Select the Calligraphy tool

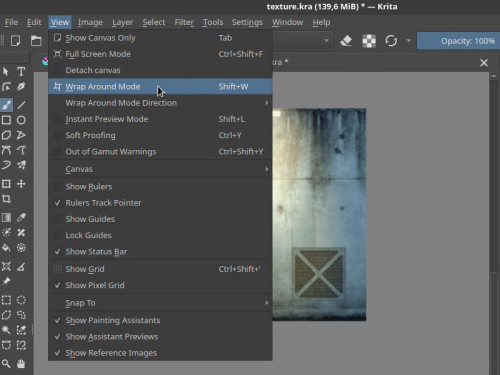click(21, 87)
